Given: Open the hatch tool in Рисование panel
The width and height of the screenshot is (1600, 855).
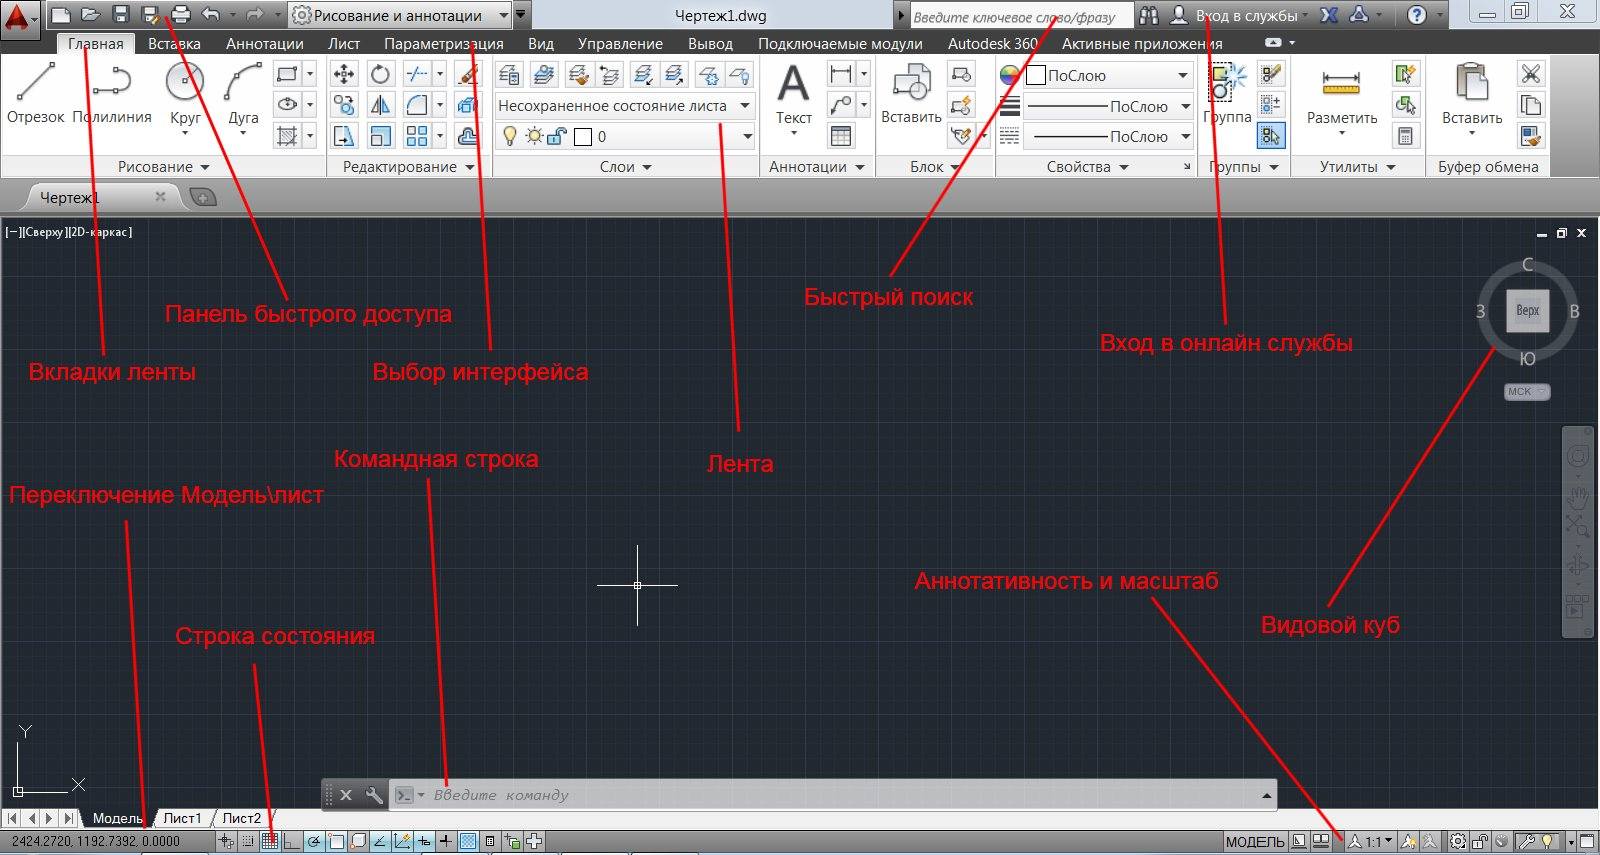Looking at the screenshot, I should click(x=288, y=136).
